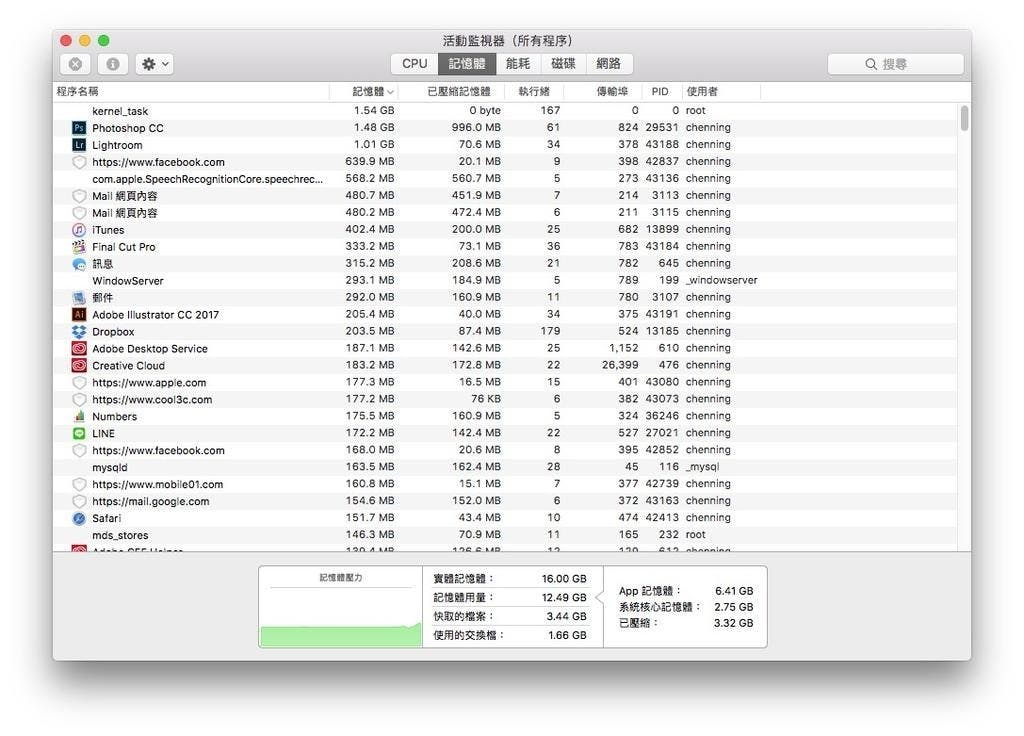Sort by PID column header
The image size is (1024, 736).
(662, 91)
